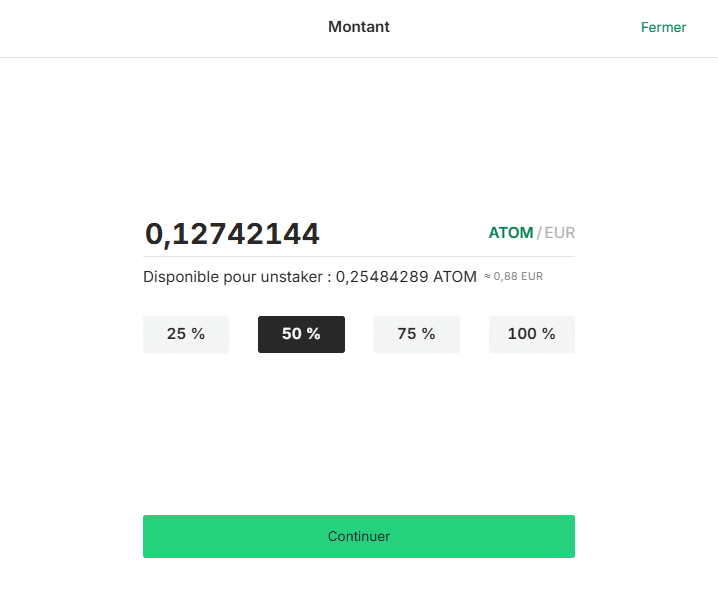Click the header divider below Montant
This screenshot has width=718, height=598.
click(359, 57)
